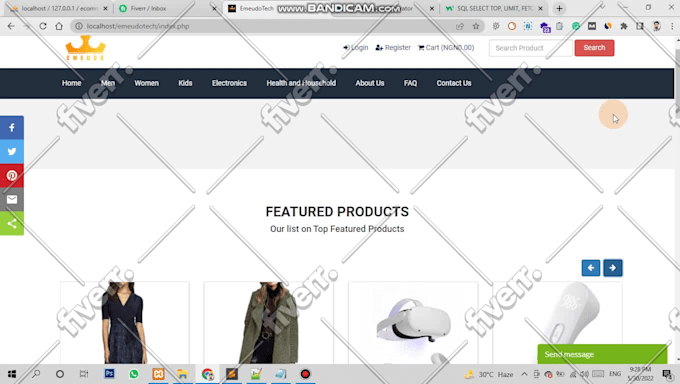Viewport: 680px width, 384px height.
Task: Click the browser back arrow
Action: click(11, 26)
